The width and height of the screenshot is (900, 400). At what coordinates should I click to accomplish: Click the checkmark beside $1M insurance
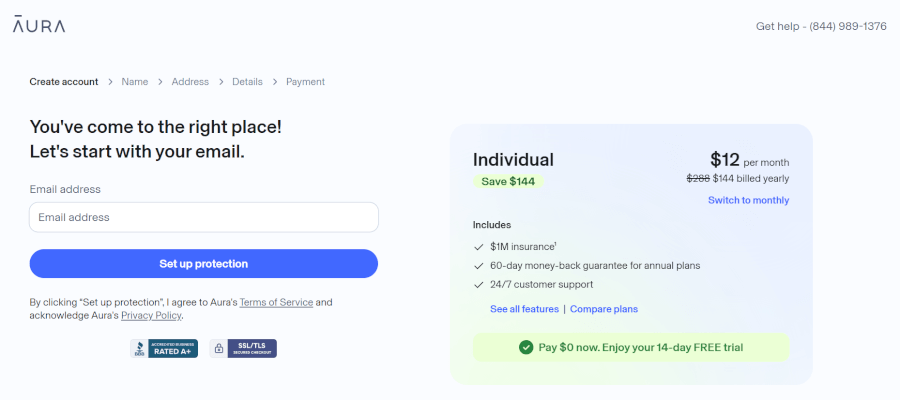click(479, 246)
